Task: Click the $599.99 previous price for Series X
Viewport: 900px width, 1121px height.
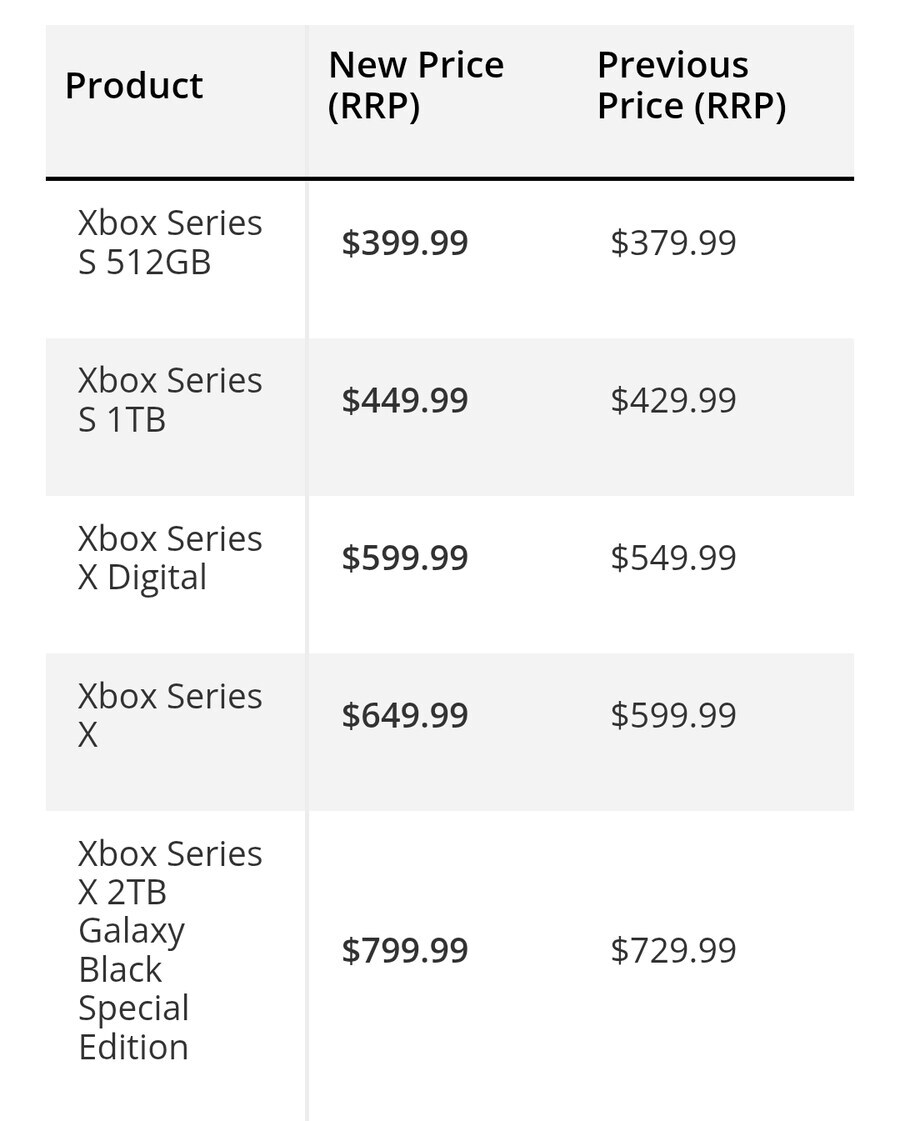Action: coord(673,715)
